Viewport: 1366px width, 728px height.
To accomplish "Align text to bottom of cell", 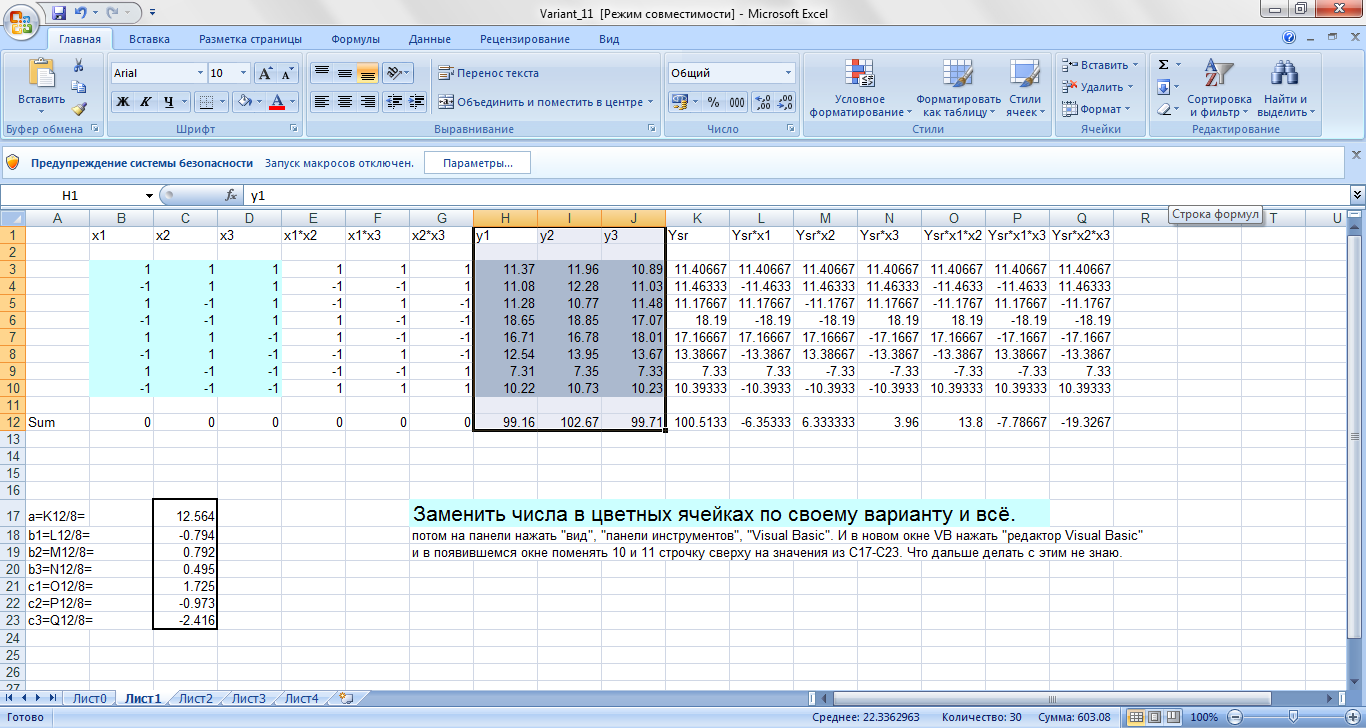I will (x=367, y=73).
